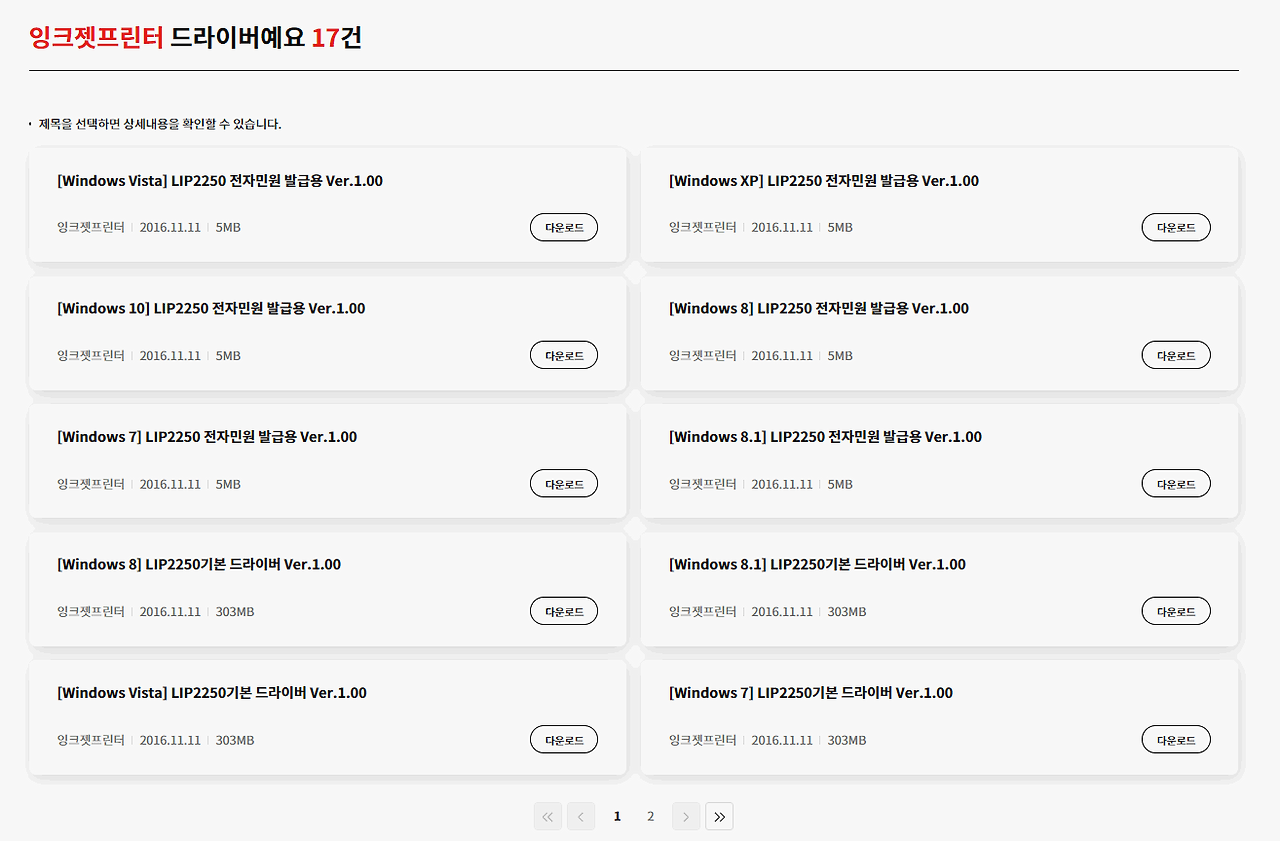Download the Windows Vista LIP2250기본 드라이버

[x=563, y=739]
